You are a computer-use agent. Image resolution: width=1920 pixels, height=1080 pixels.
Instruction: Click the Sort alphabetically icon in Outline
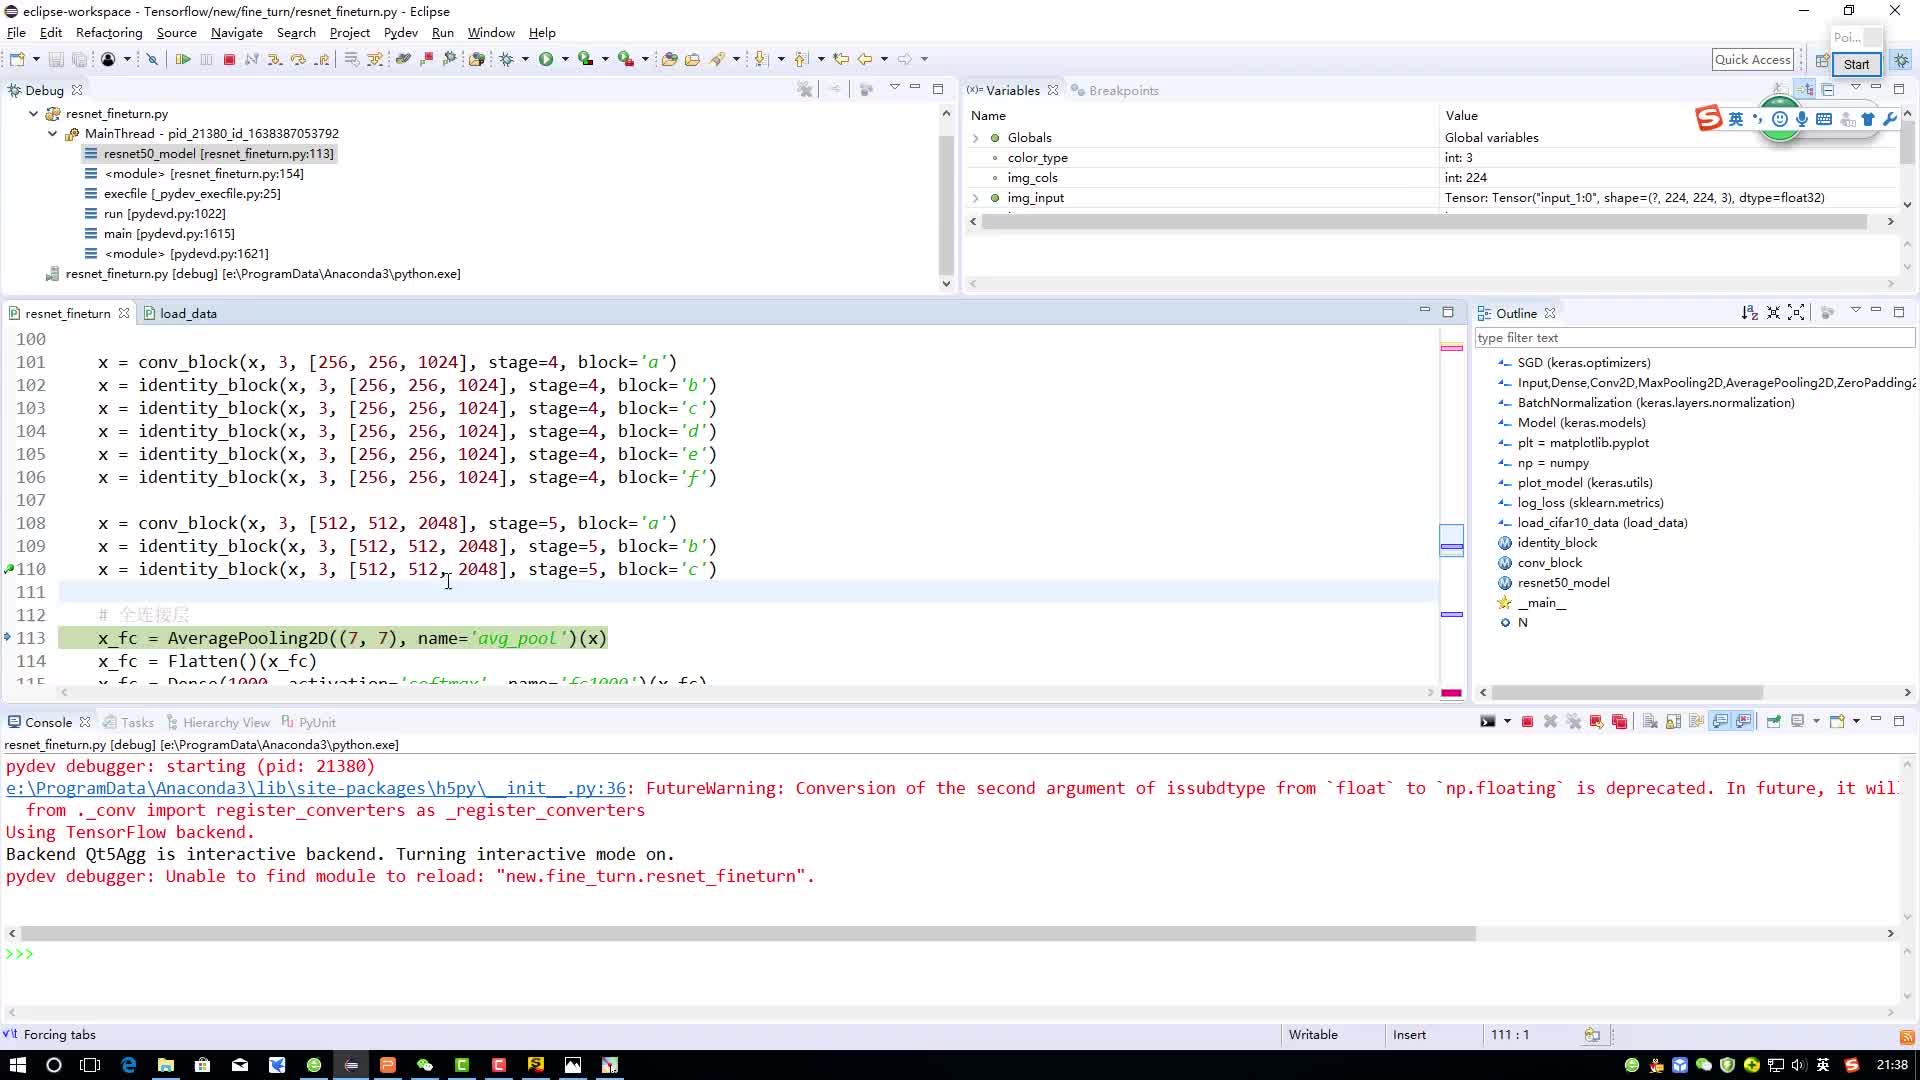(x=1749, y=313)
